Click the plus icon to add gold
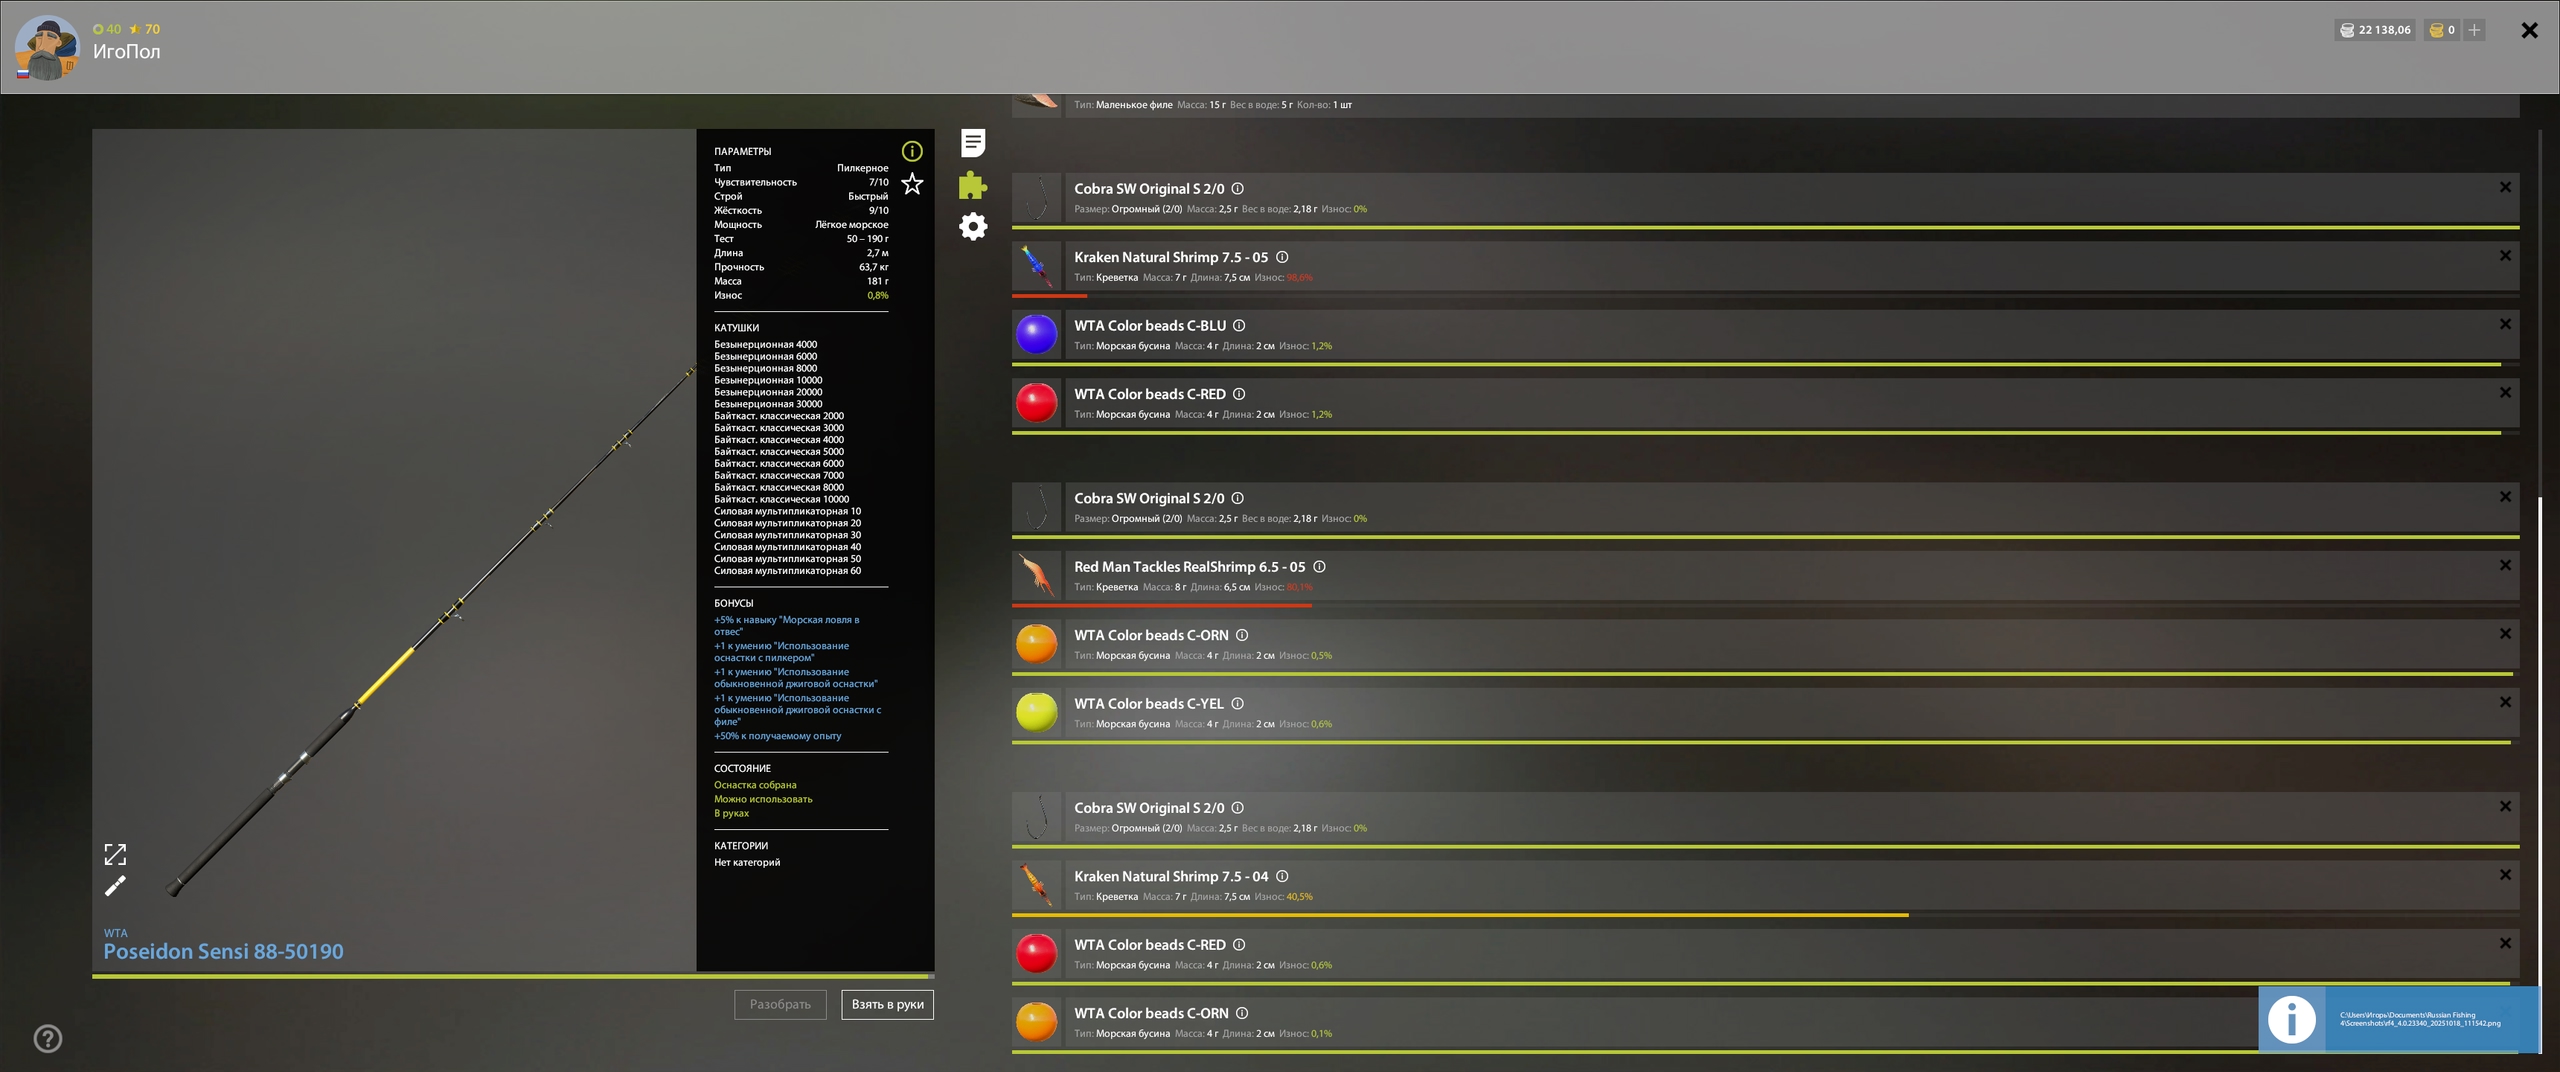This screenshot has width=2560, height=1072. pos(2474,30)
